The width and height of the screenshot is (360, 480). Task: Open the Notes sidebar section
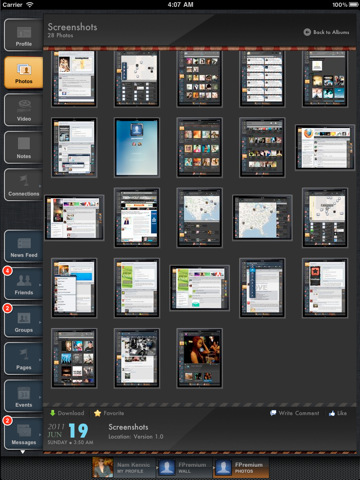pos(23,148)
